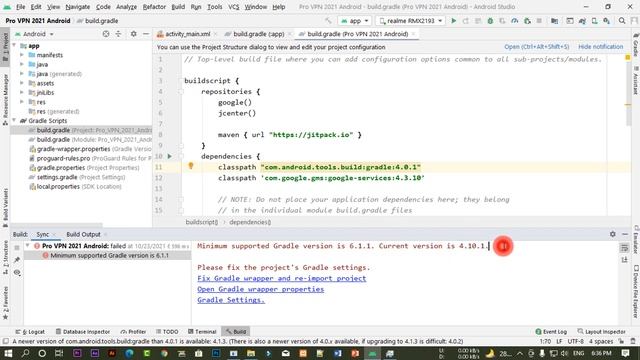Click the Collapse All icon in Project panel
This screenshot has width=640, height=360.
tap(118, 34)
